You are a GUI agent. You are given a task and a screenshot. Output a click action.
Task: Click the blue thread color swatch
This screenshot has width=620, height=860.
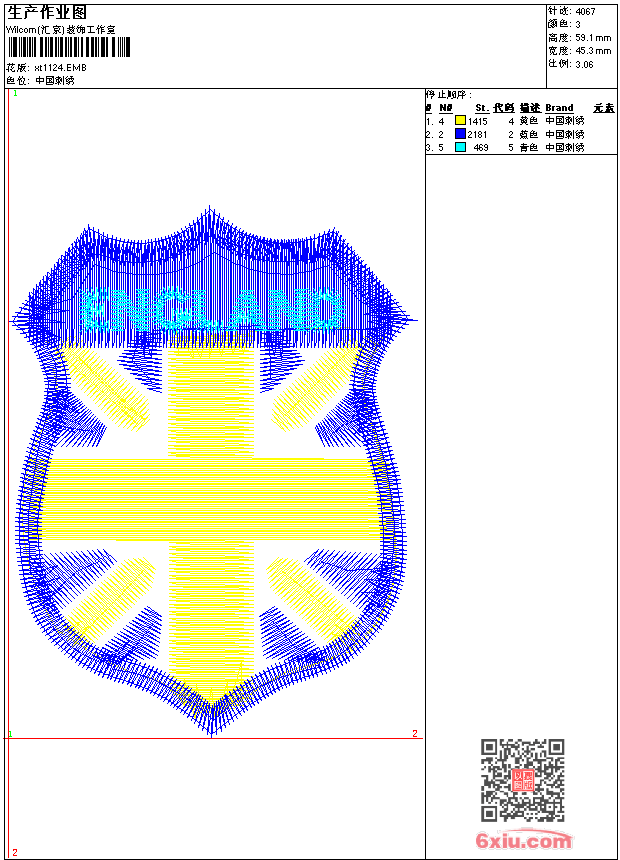click(460, 134)
